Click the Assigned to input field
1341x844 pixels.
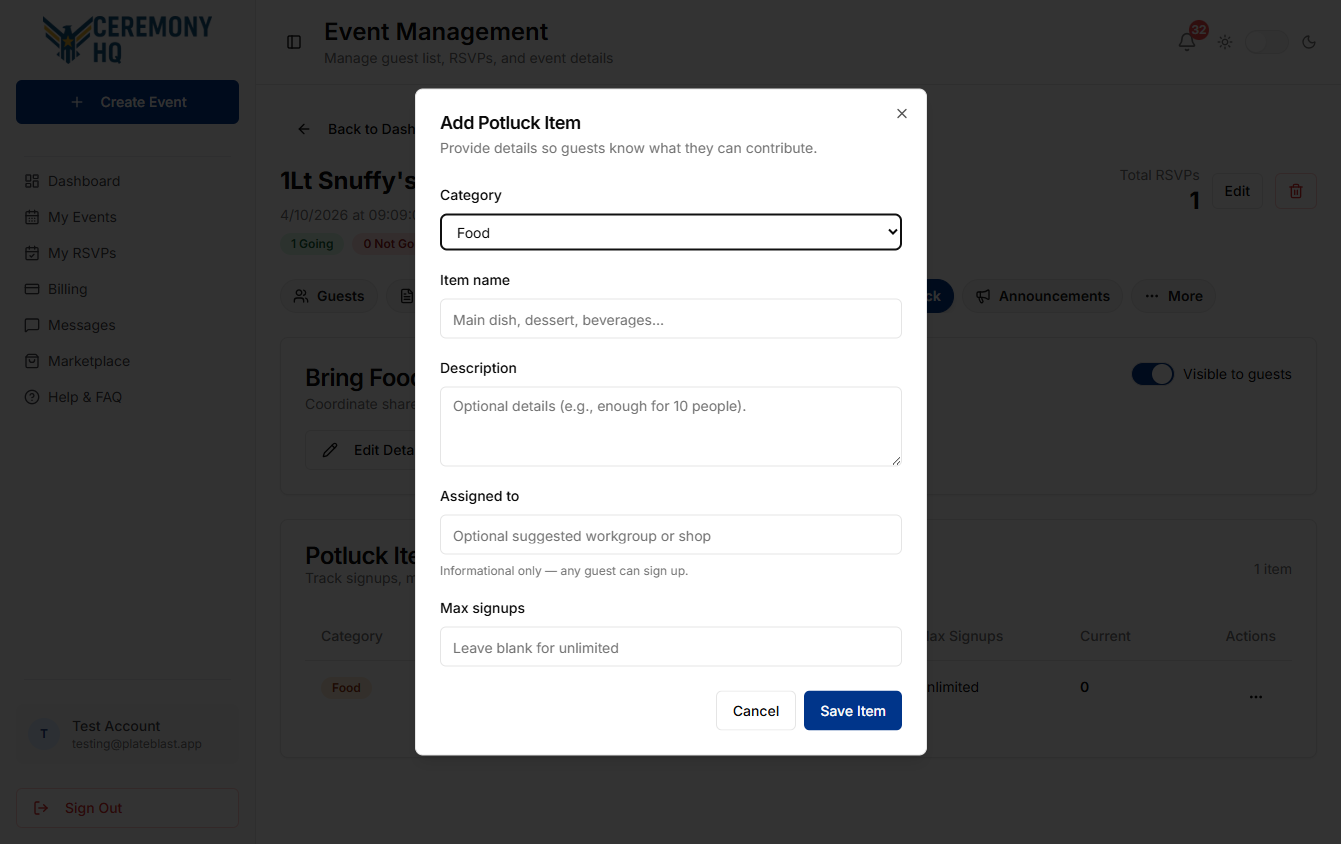click(671, 535)
